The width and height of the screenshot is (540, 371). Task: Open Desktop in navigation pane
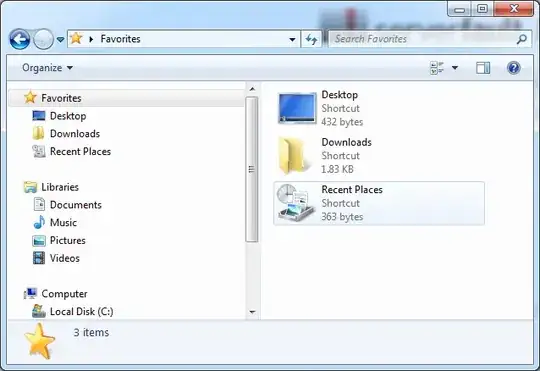(x=68, y=116)
